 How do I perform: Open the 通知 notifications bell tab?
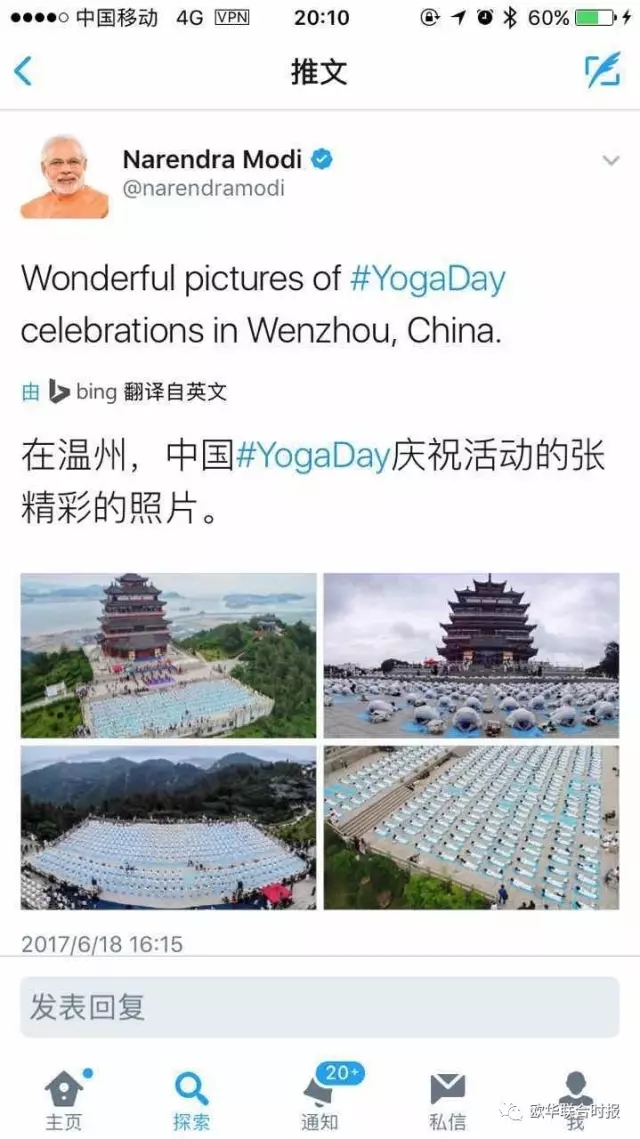point(320,1097)
